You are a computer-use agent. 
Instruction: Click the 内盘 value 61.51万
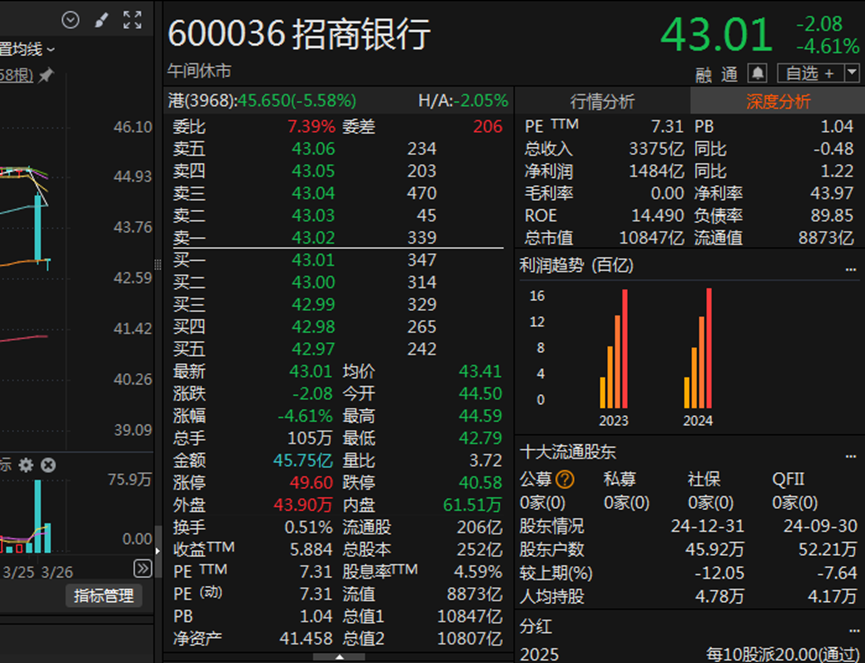(472, 505)
